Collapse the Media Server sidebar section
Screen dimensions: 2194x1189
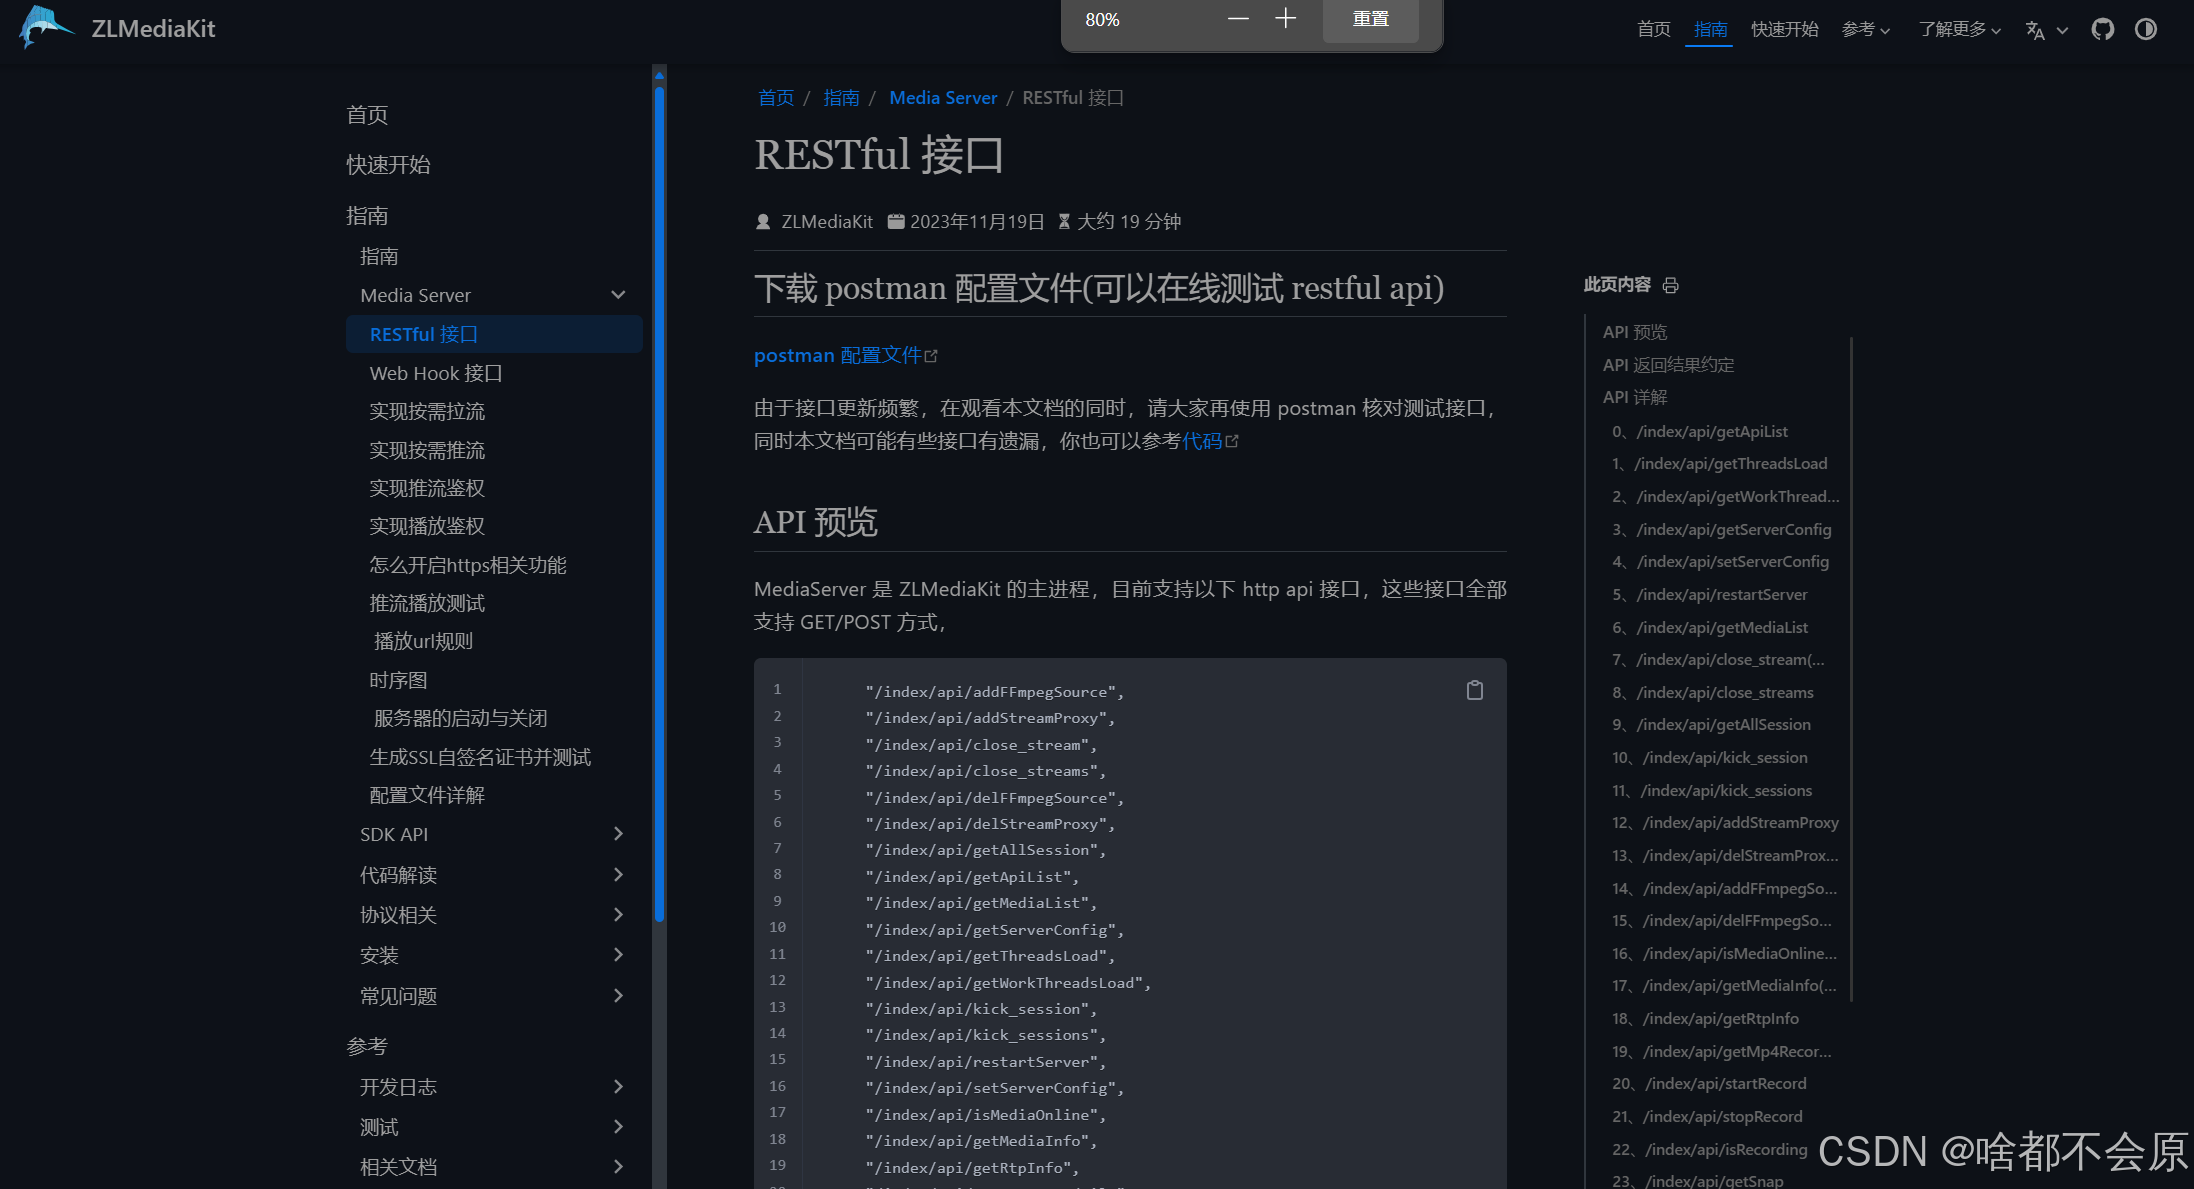coord(617,295)
